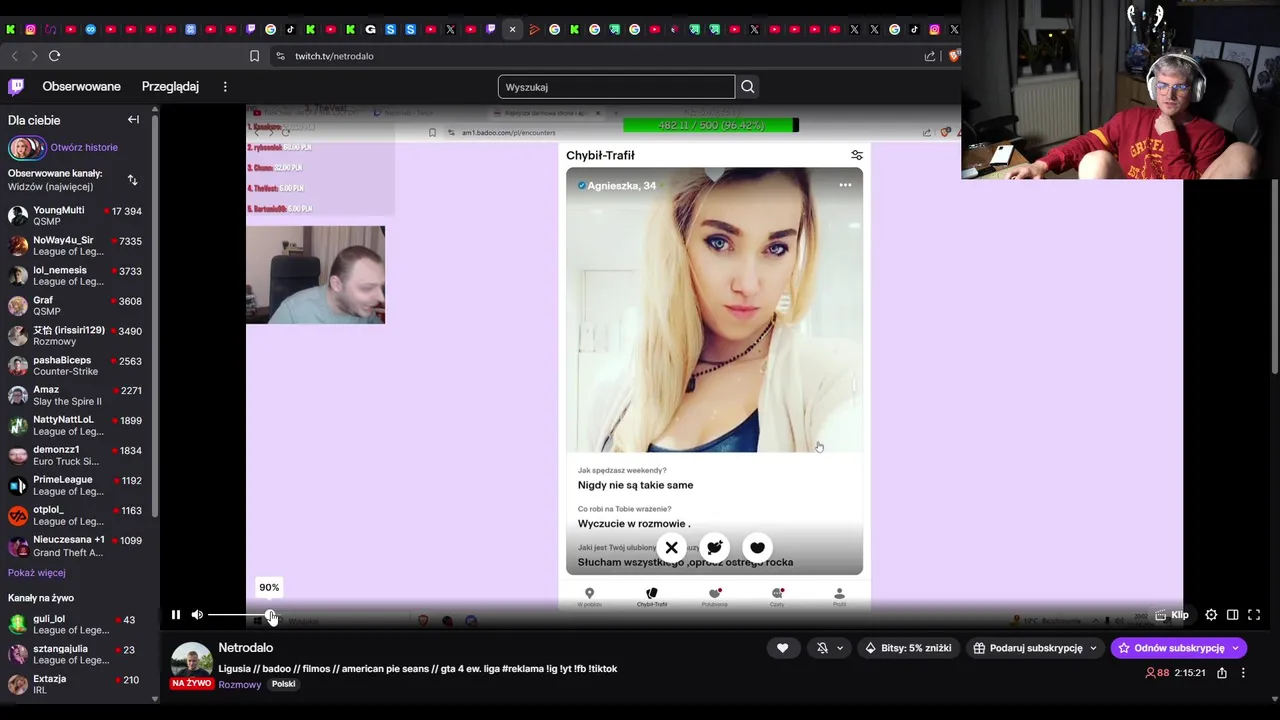1280x720 pixels.
Task: Open Polubienia tab in Badoo
Action: (x=714, y=597)
